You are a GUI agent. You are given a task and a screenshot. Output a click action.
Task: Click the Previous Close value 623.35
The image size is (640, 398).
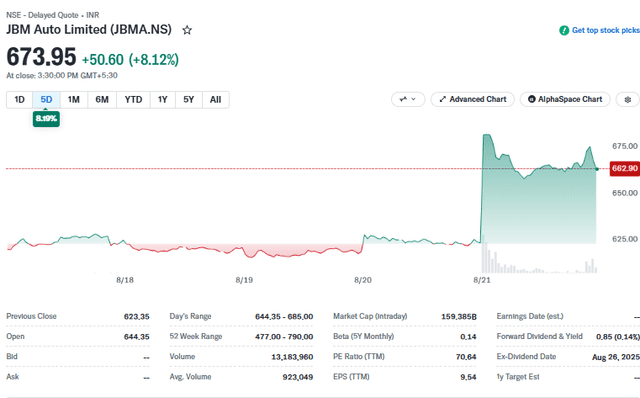tap(137, 316)
